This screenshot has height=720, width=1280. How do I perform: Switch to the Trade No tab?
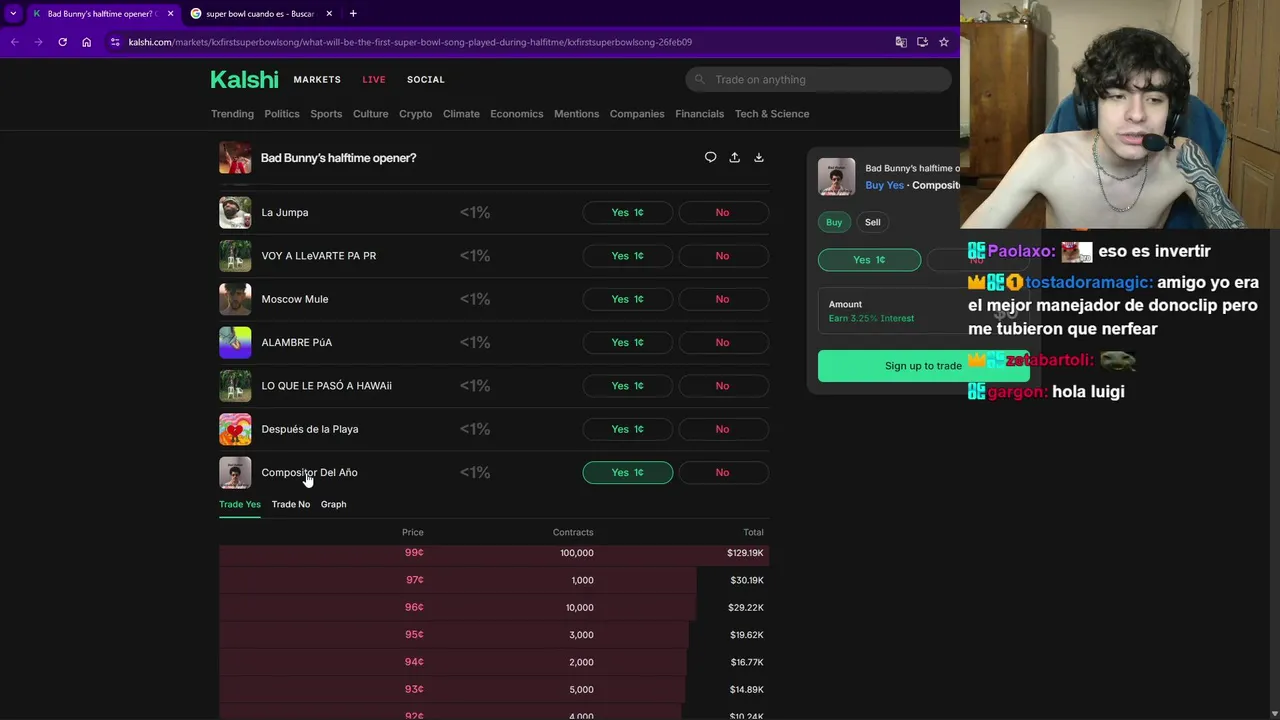291,504
